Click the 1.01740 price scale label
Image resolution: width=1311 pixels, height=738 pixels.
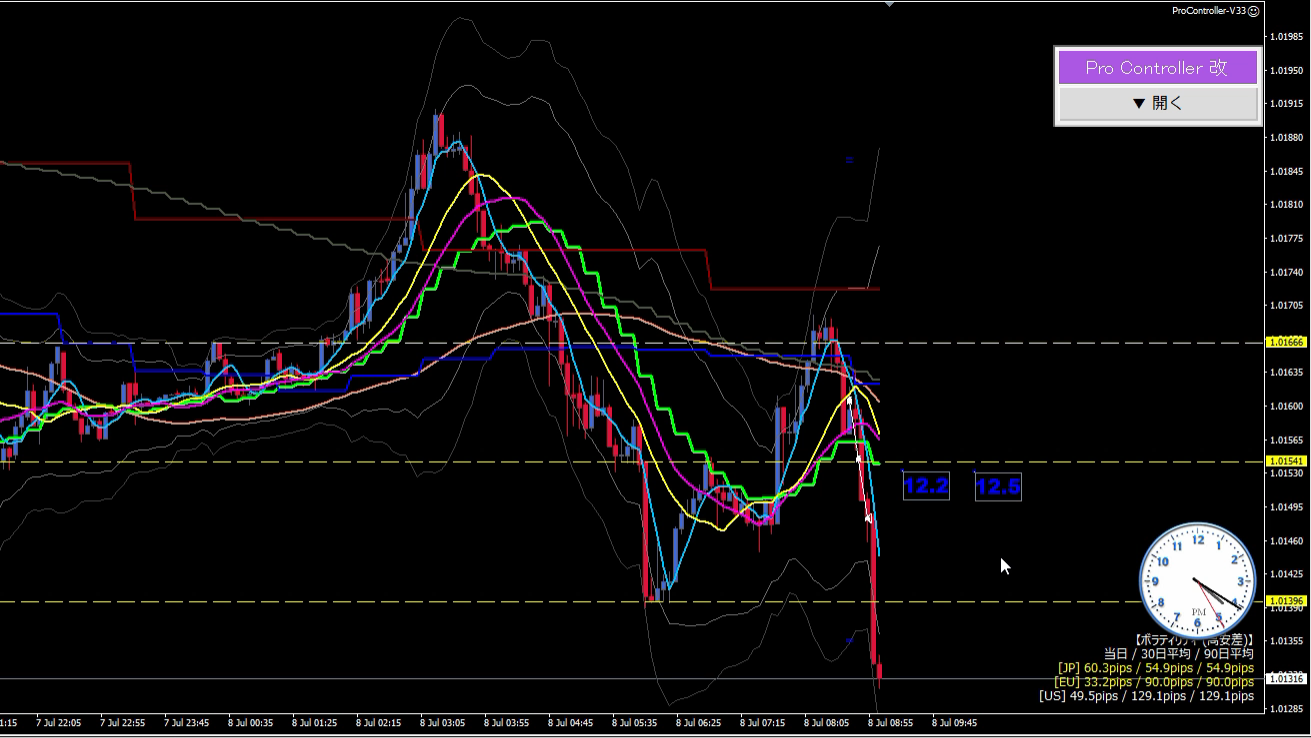[1286, 272]
